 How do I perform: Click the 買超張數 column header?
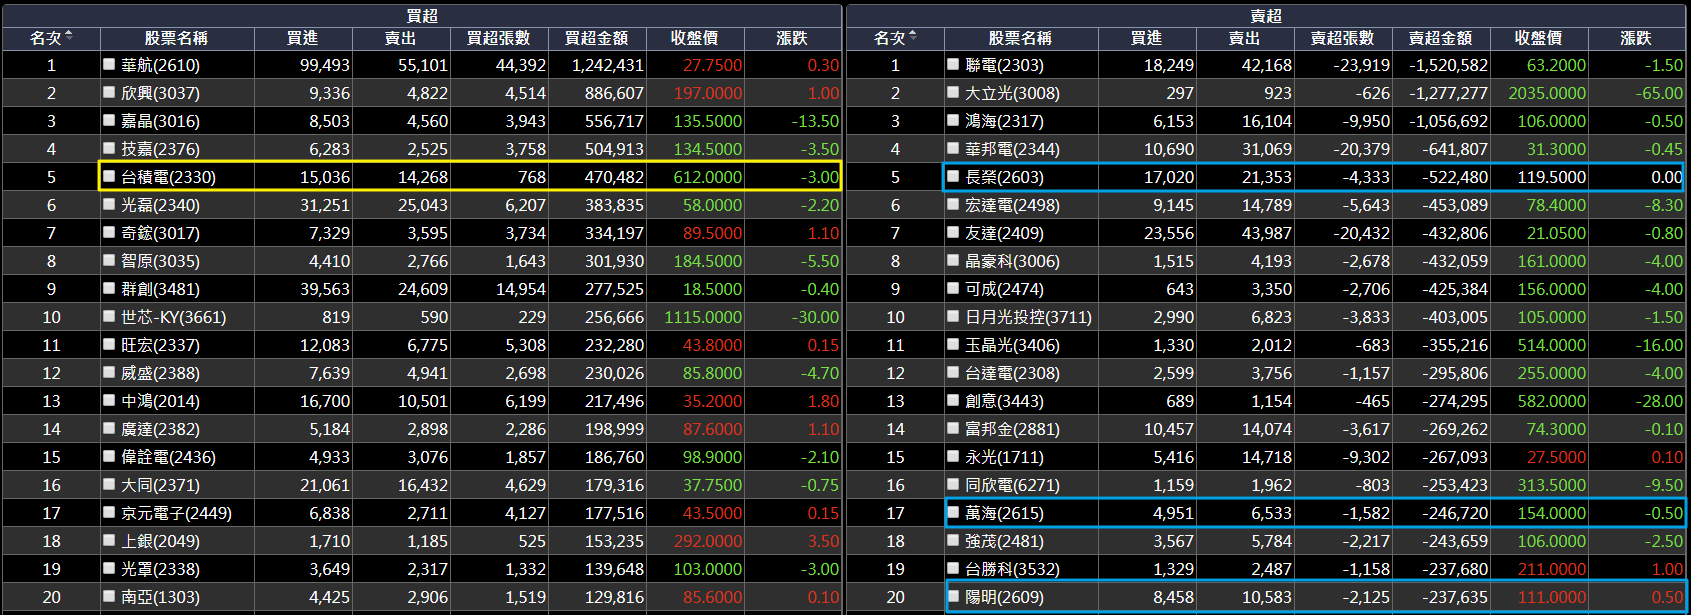pyautogui.click(x=499, y=38)
